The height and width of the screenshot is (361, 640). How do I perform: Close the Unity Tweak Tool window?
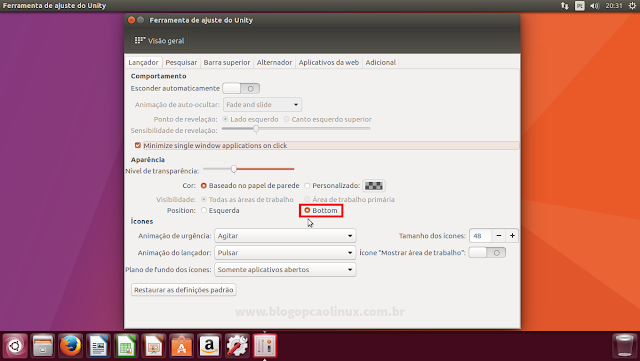tap(131, 20)
